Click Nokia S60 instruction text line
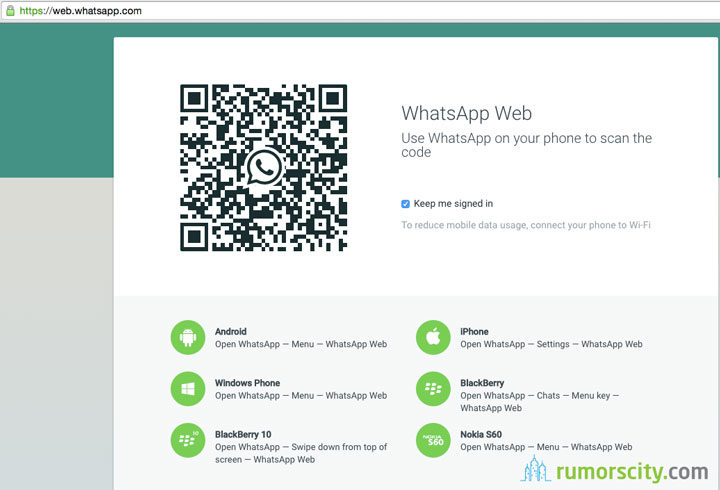720x490 pixels. [546, 447]
